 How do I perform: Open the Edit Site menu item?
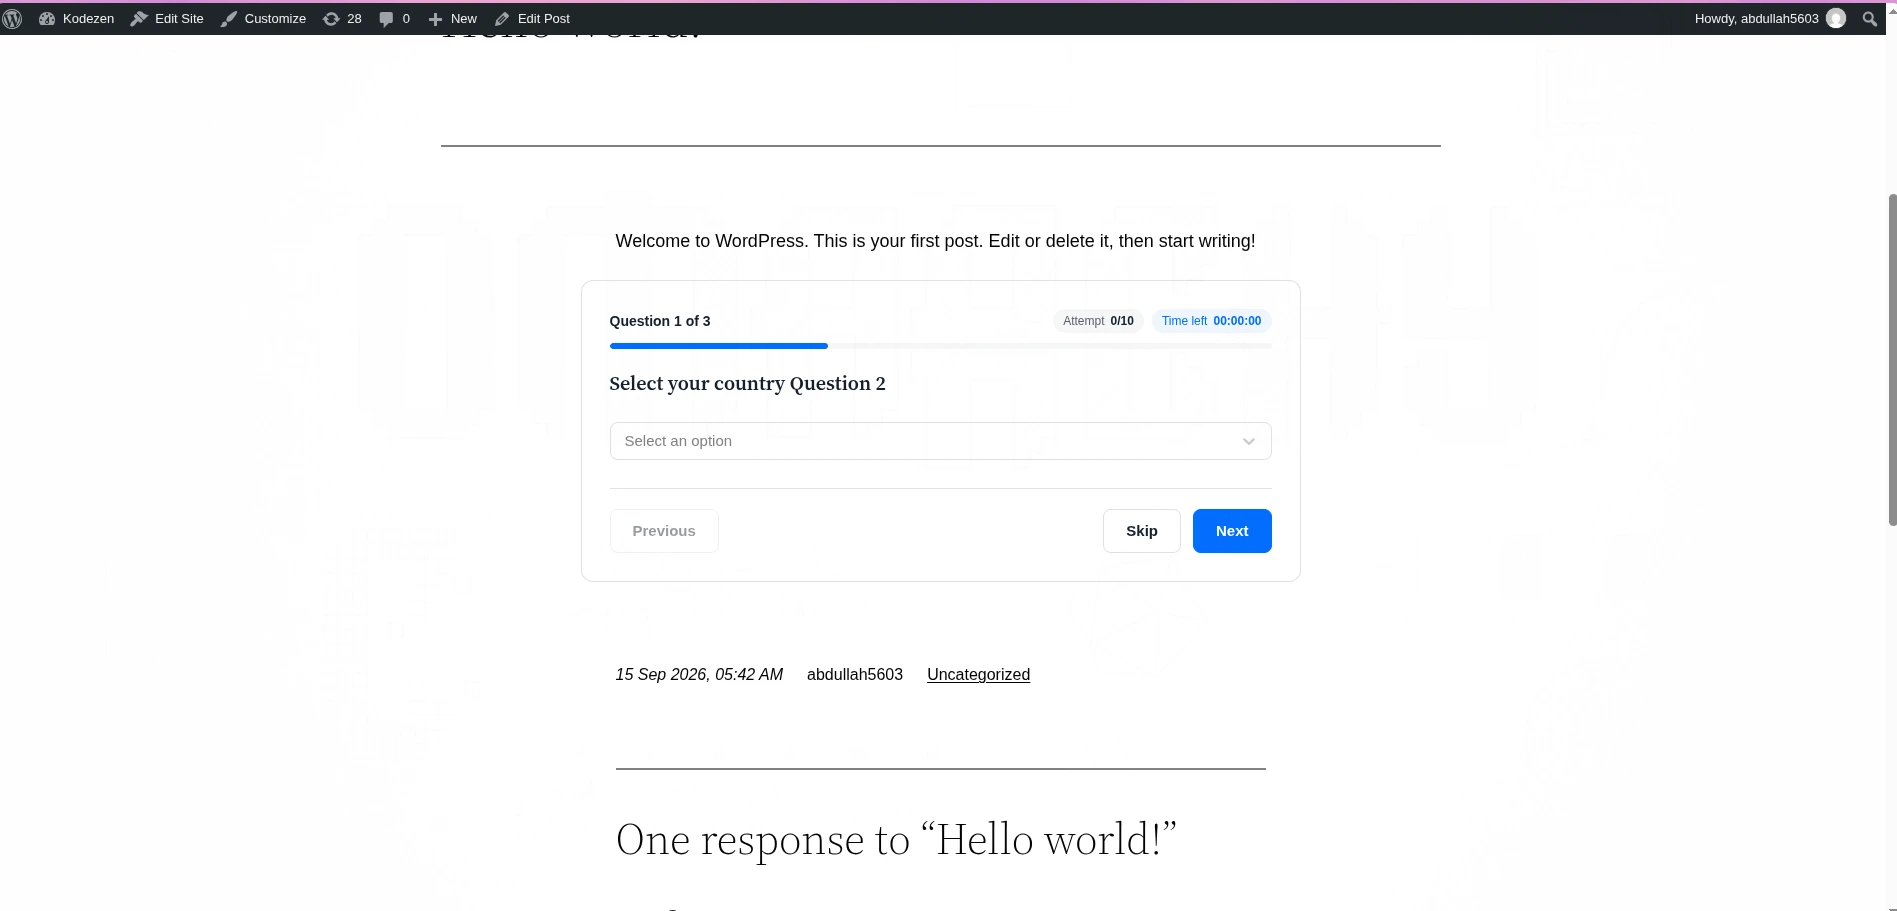[x=167, y=19]
